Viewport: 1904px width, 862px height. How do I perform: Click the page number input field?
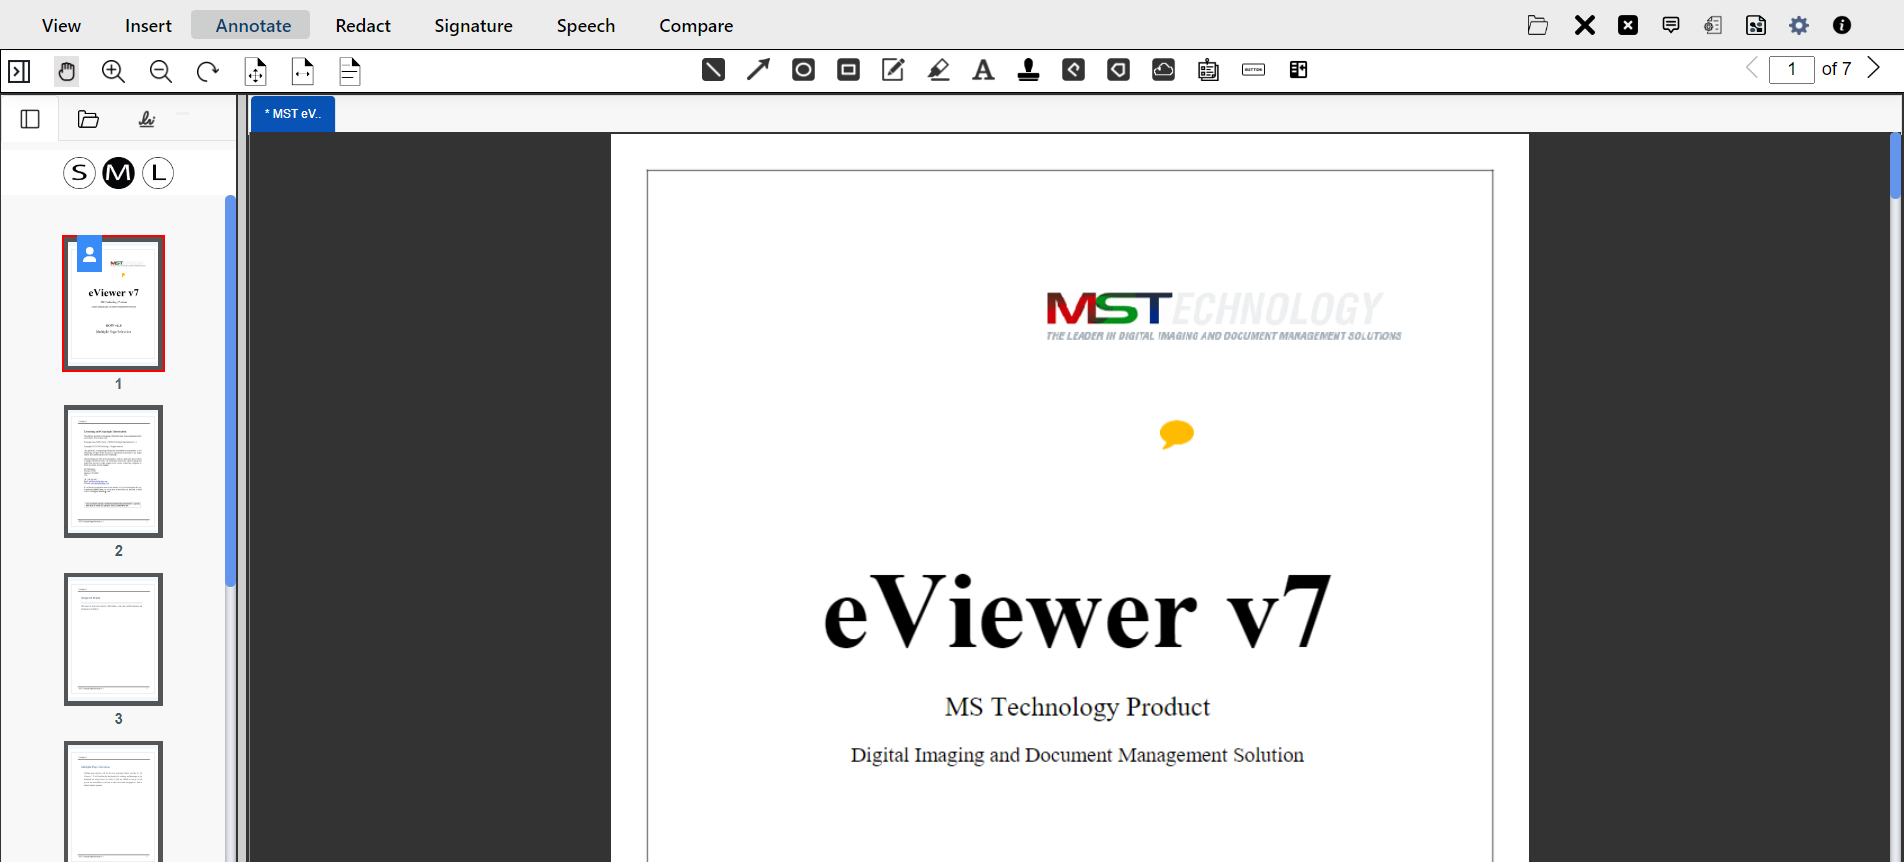1792,69
